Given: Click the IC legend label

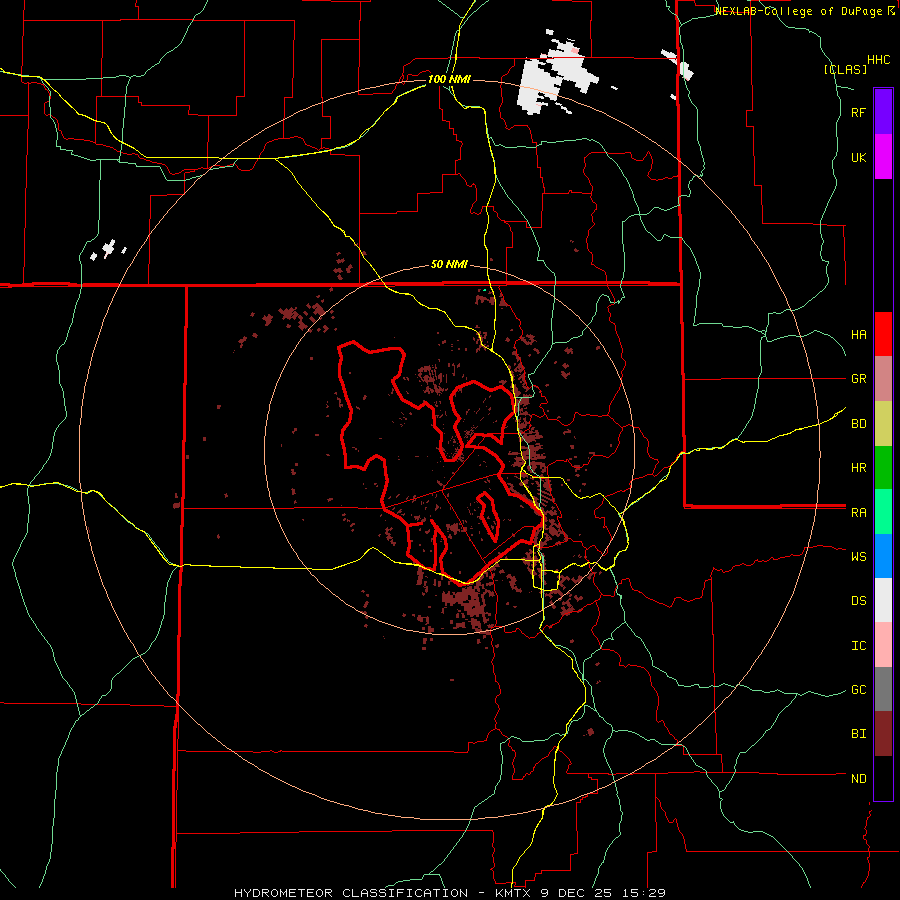Looking at the screenshot, I should (858, 645).
